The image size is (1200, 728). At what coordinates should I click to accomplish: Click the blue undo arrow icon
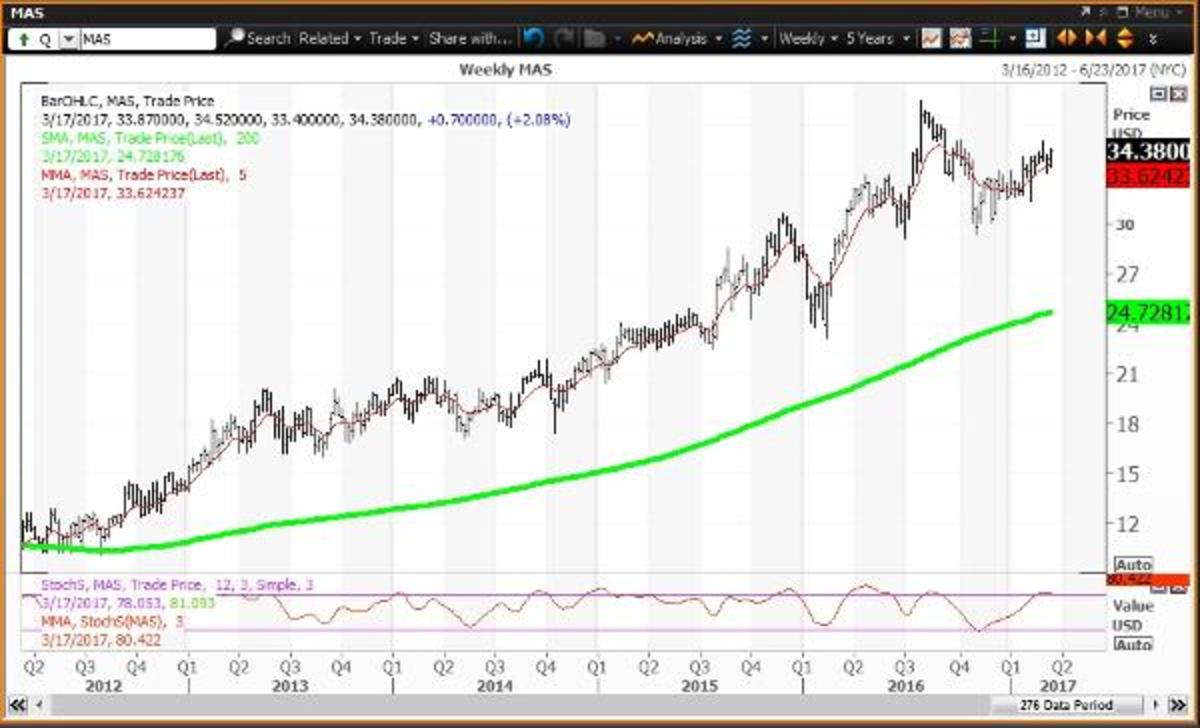[533, 39]
